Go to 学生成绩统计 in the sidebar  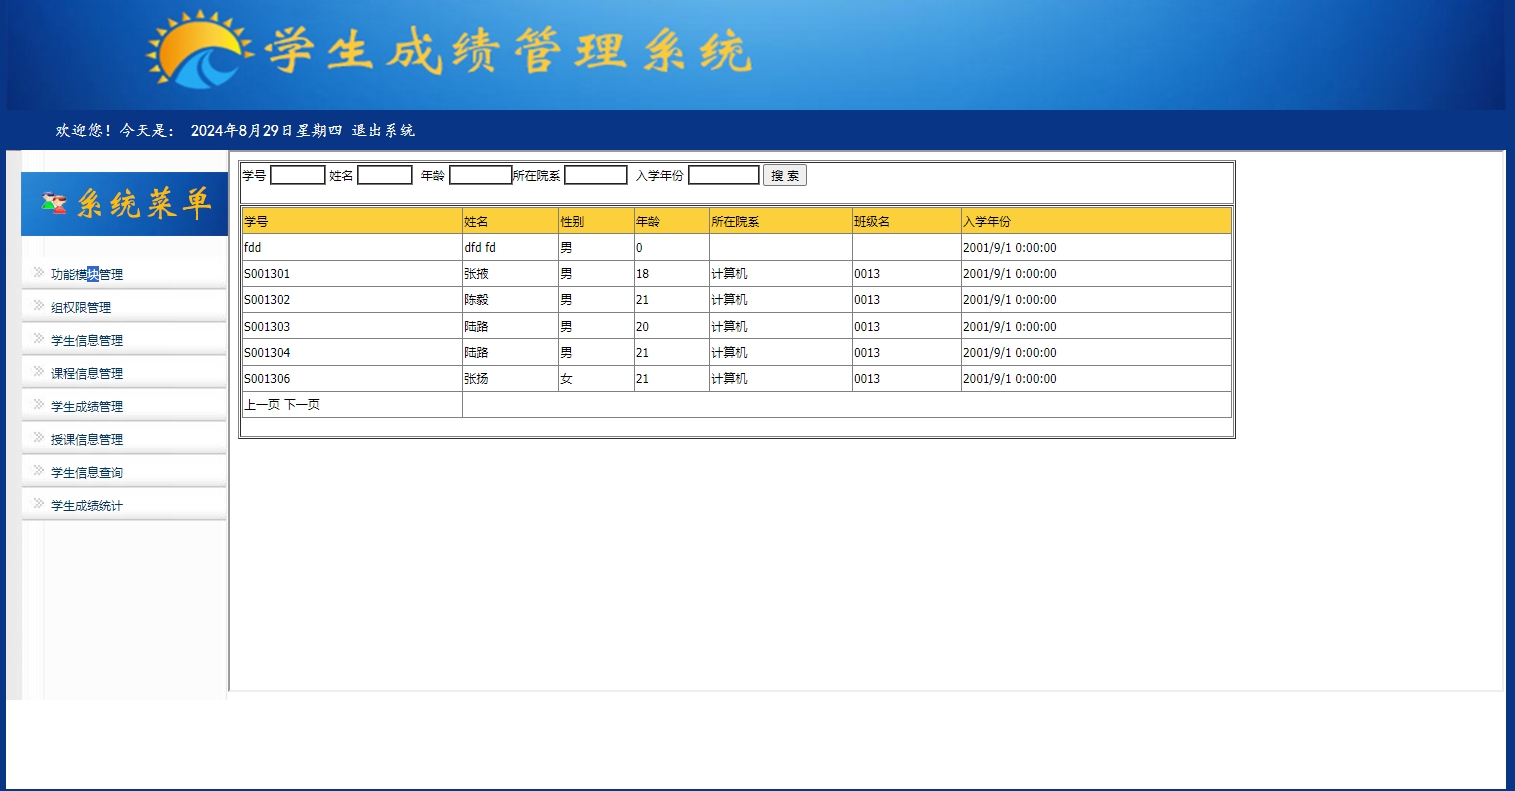[x=87, y=505]
